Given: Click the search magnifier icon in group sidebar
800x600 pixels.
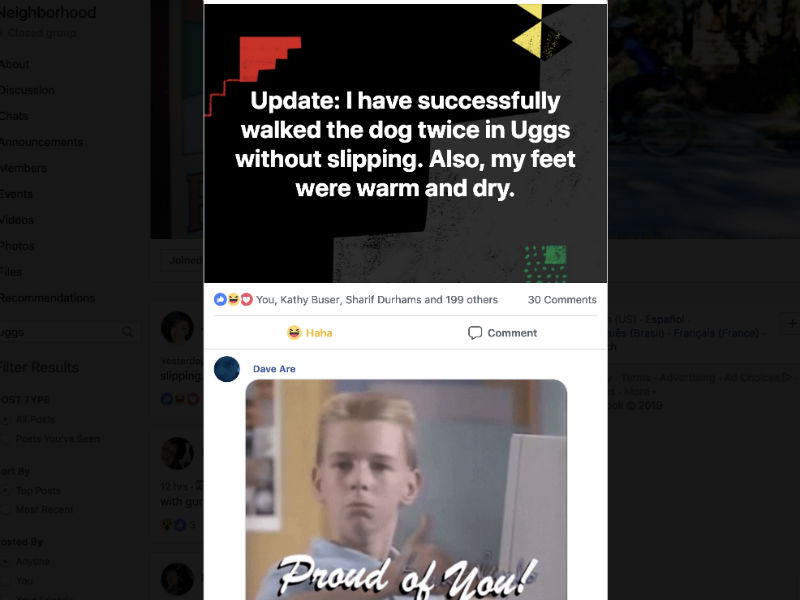Looking at the screenshot, I should pos(127,332).
